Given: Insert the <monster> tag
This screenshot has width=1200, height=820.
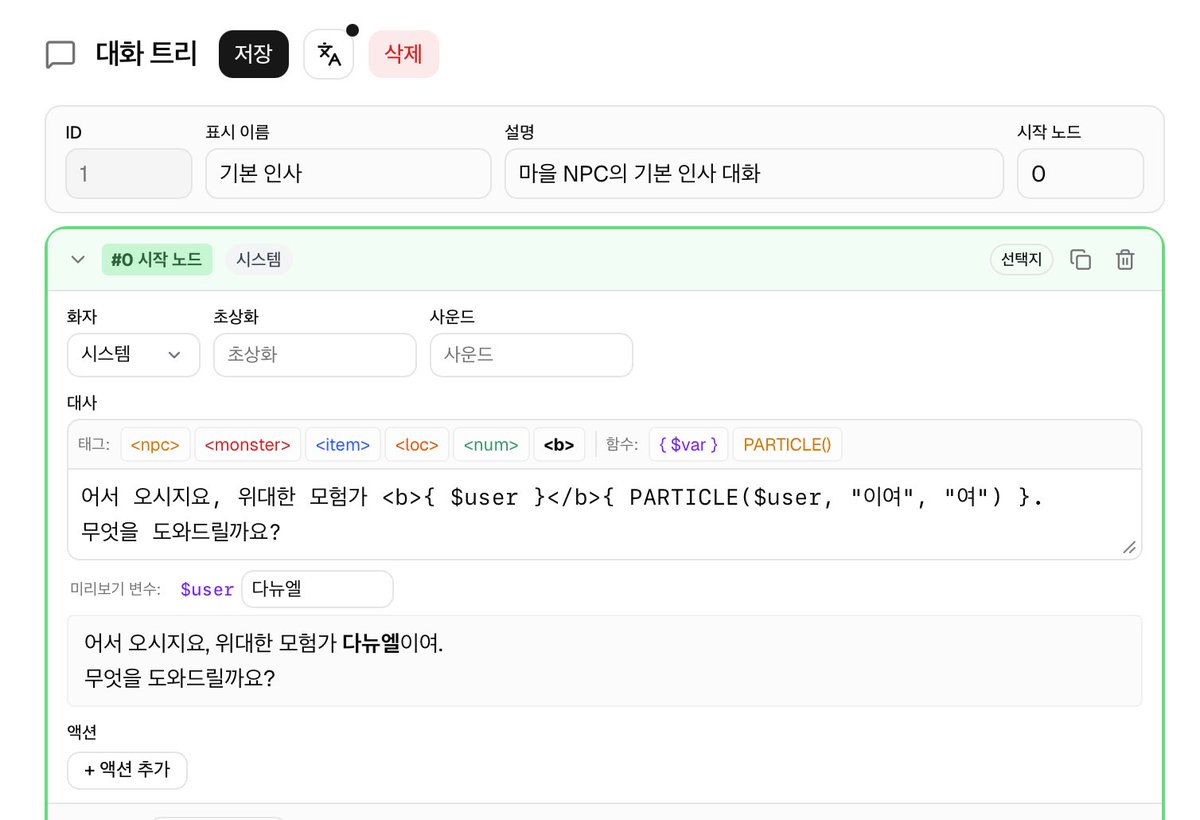Looking at the screenshot, I should point(247,445).
